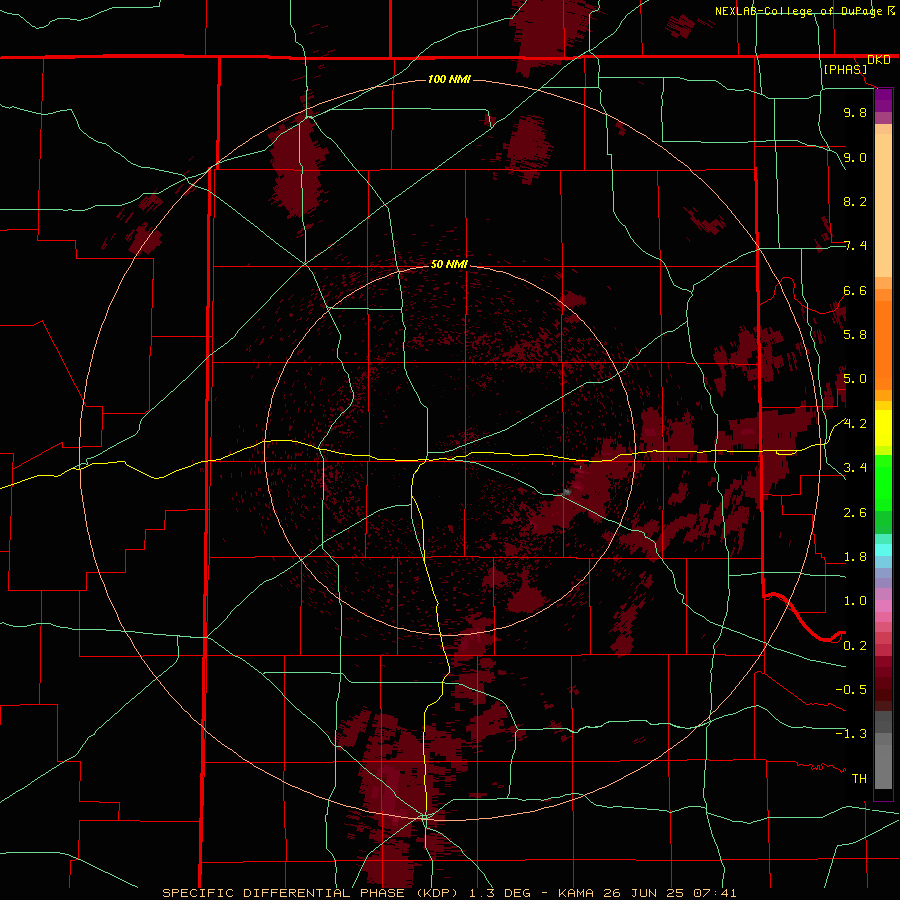Click the 4.2 scale value
Screen dimensions: 900x900
tap(855, 424)
